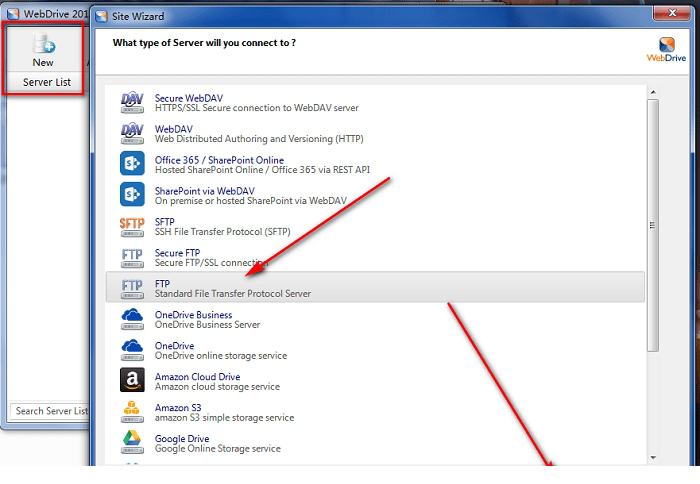Click the OneDrive Business cloud icon
The image size is (700, 484).
pyautogui.click(x=132, y=319)
